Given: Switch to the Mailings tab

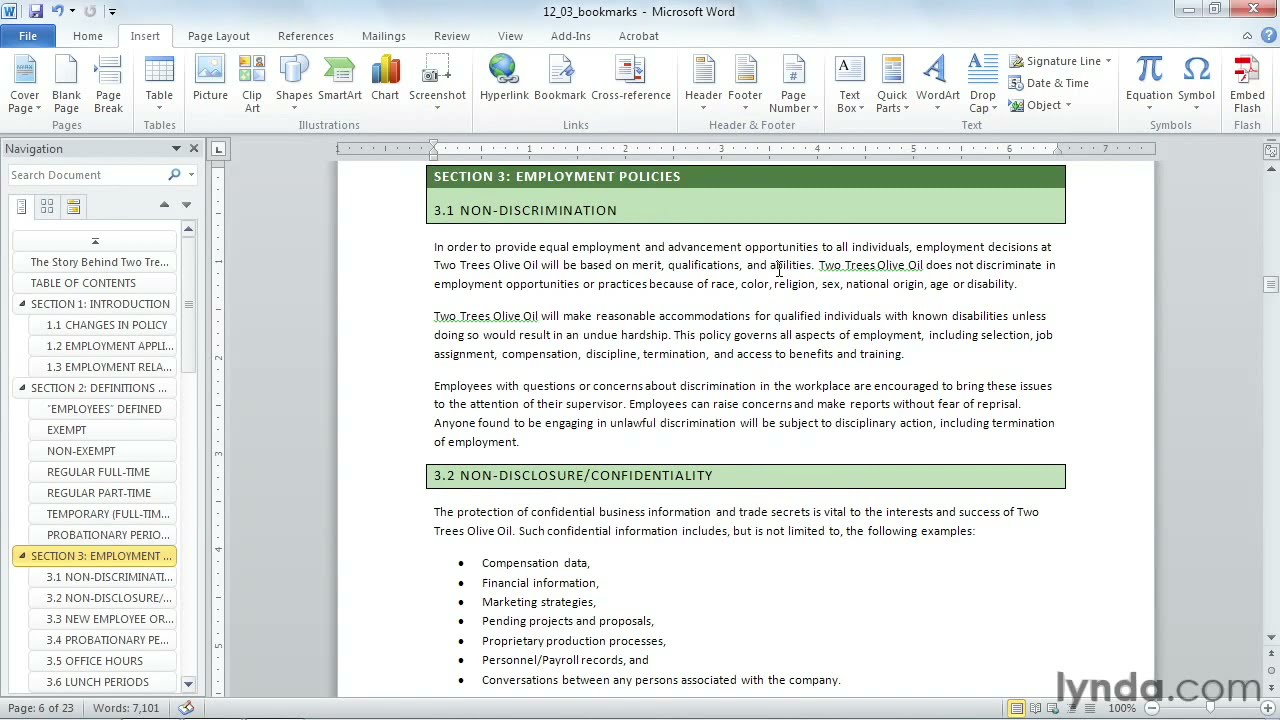Looking at the screenshot, I should (x=384, y=36).
